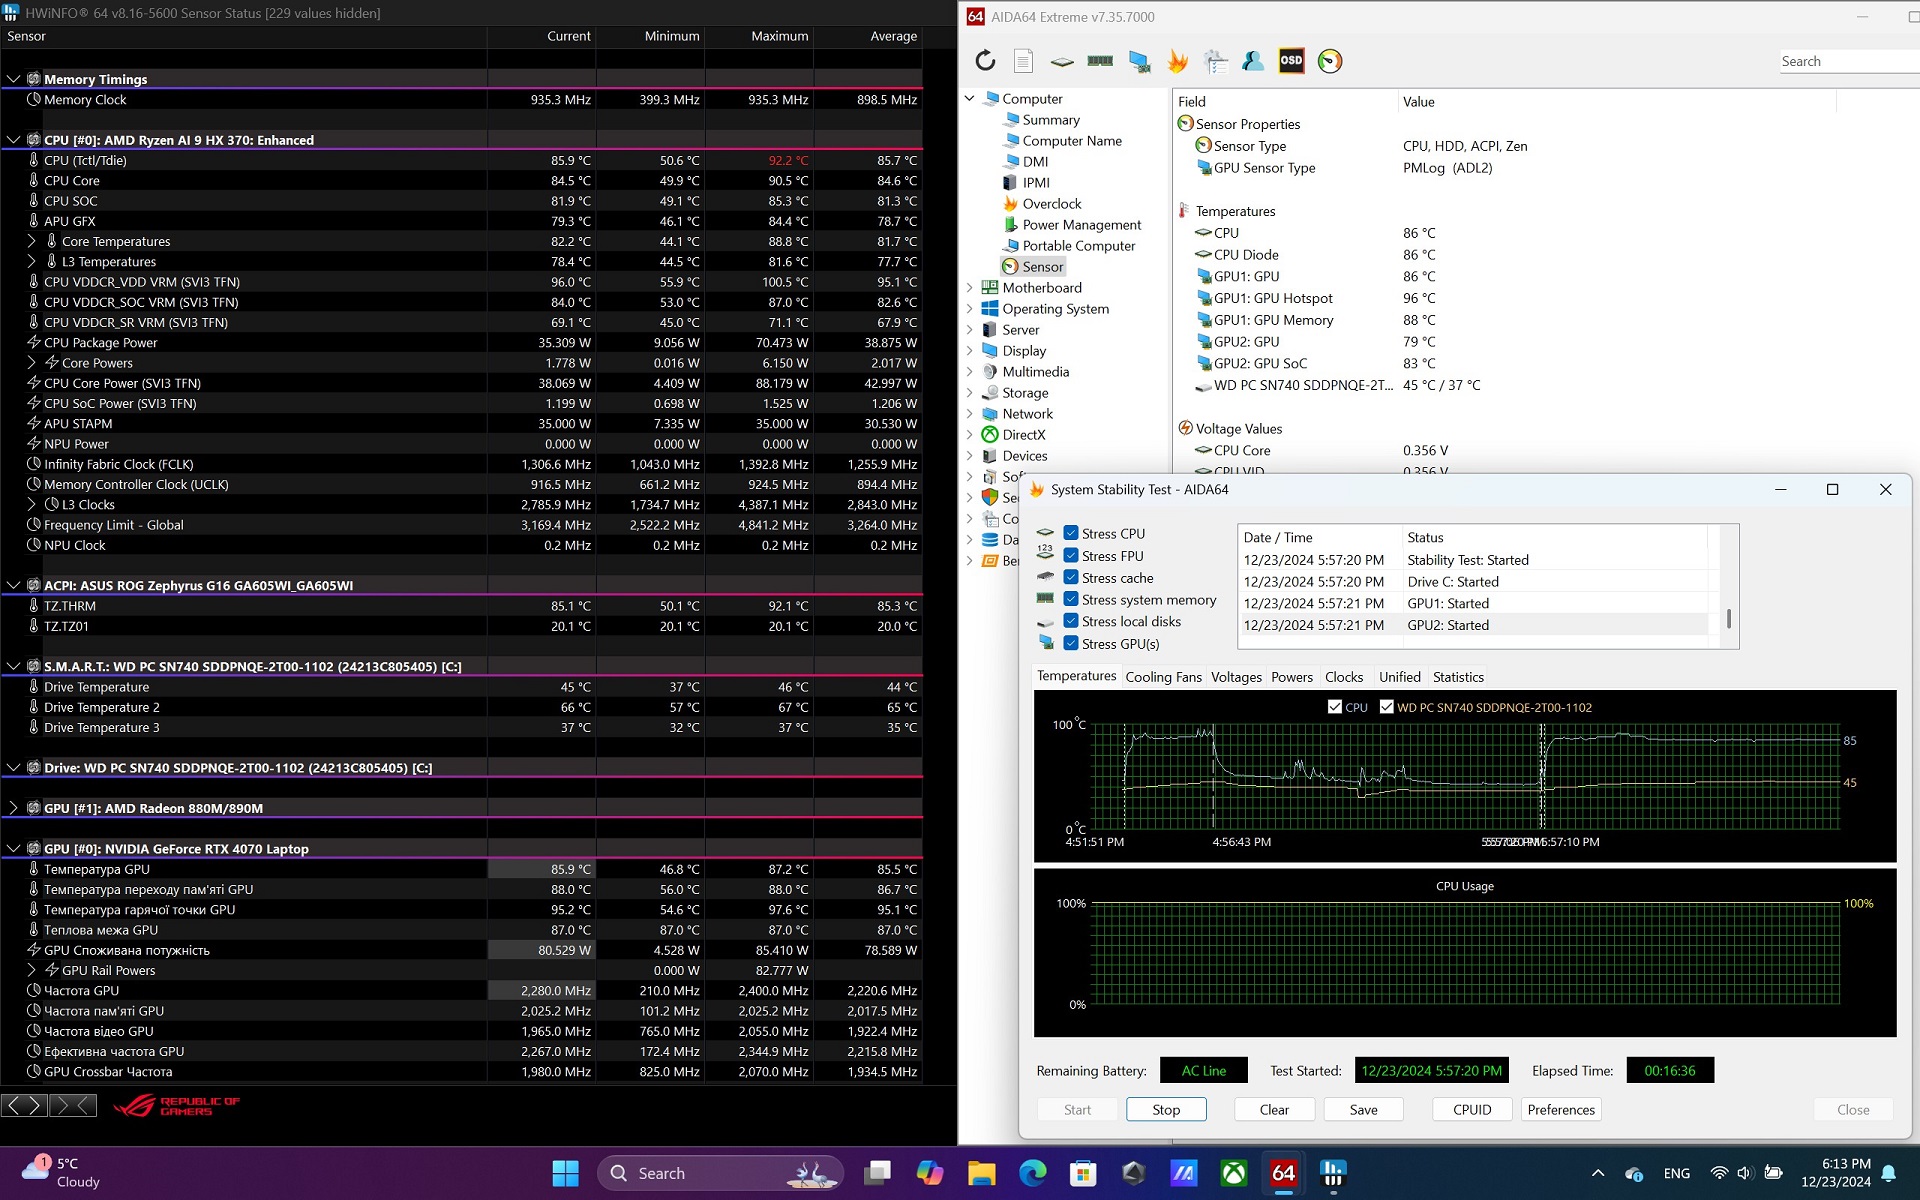Click the System Stability Test flame icon
This screenshot has width=1920, height=1200.
[1177, 61]
